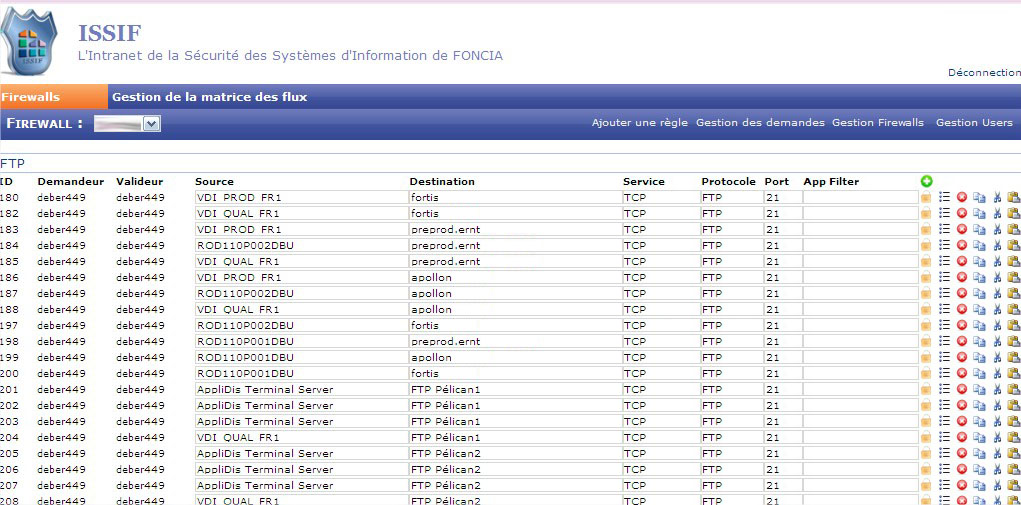The image size is (1021, 505).
Task: Delete rule 184 with the red icon
Action: pyautogui.click(x=962, y=246)
